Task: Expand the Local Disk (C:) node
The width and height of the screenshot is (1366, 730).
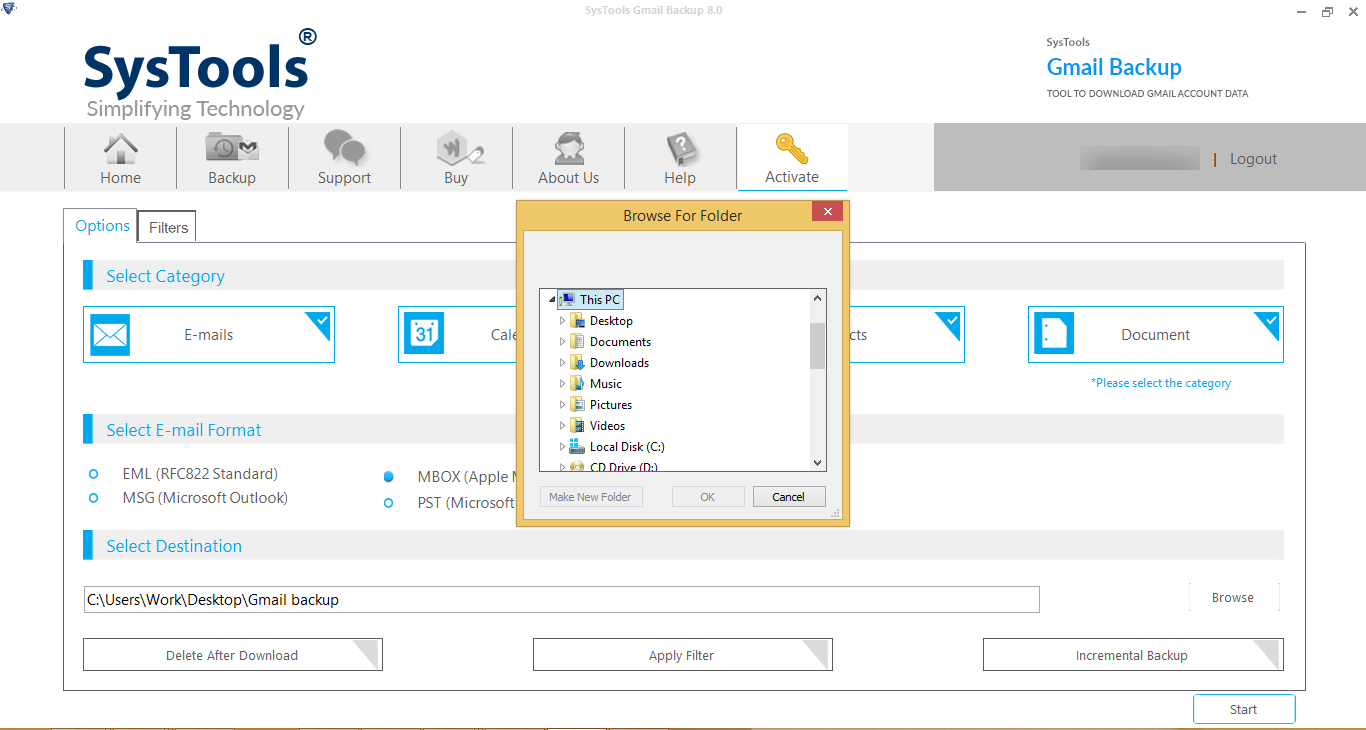Action: coord(562,447)
